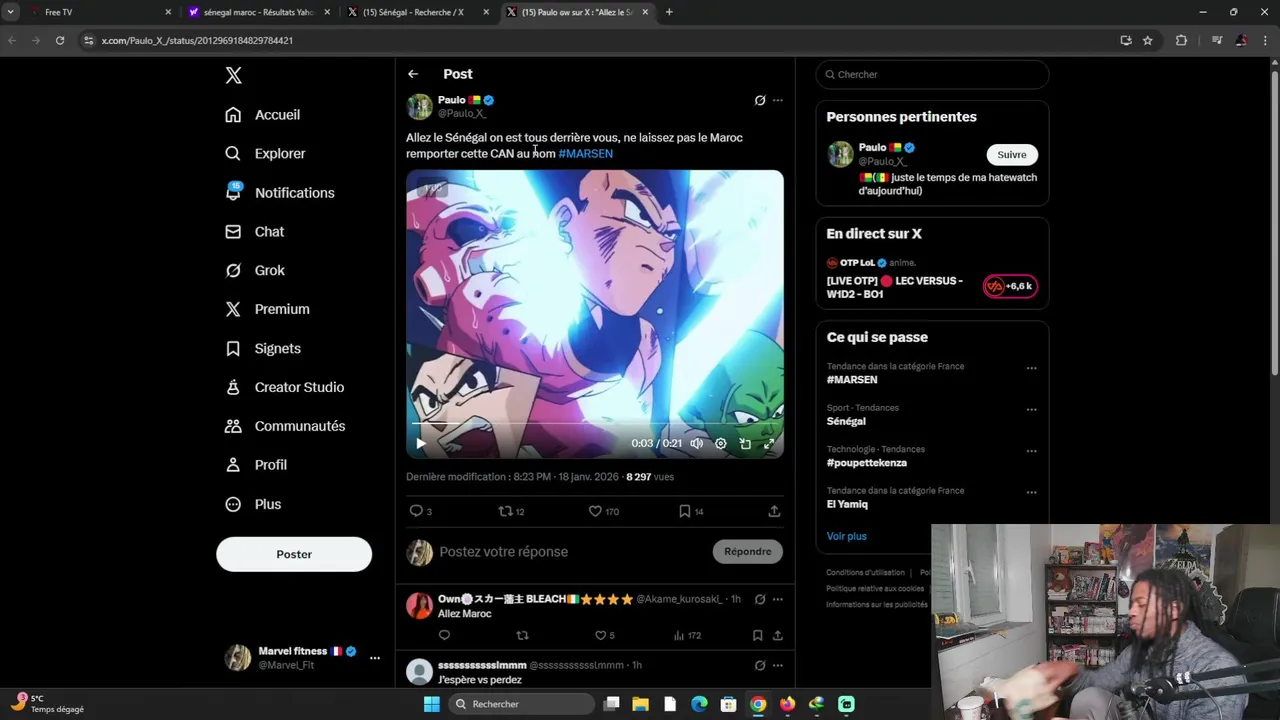Like the Allez Maroc comment
Viewport: 1280px width, 720px height.
click(605, 635)
